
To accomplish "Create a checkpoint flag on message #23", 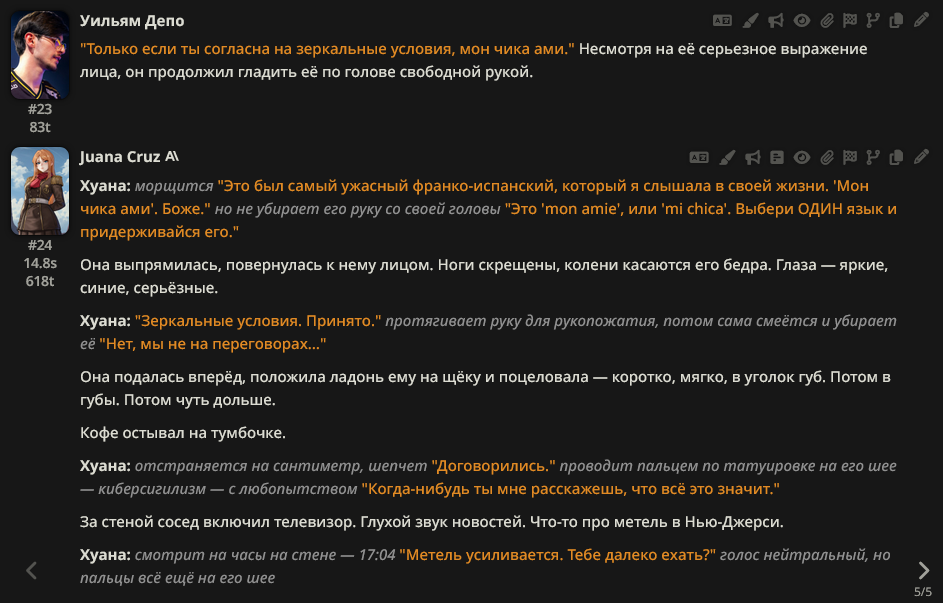I will [x=850, y=20].
